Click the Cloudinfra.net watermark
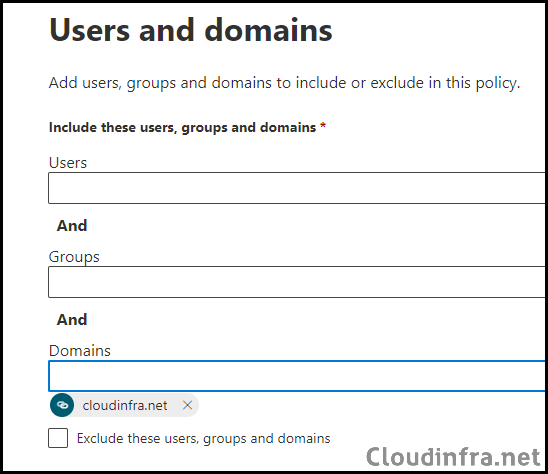Screen dimensions: 548x474 pos(453,457)
